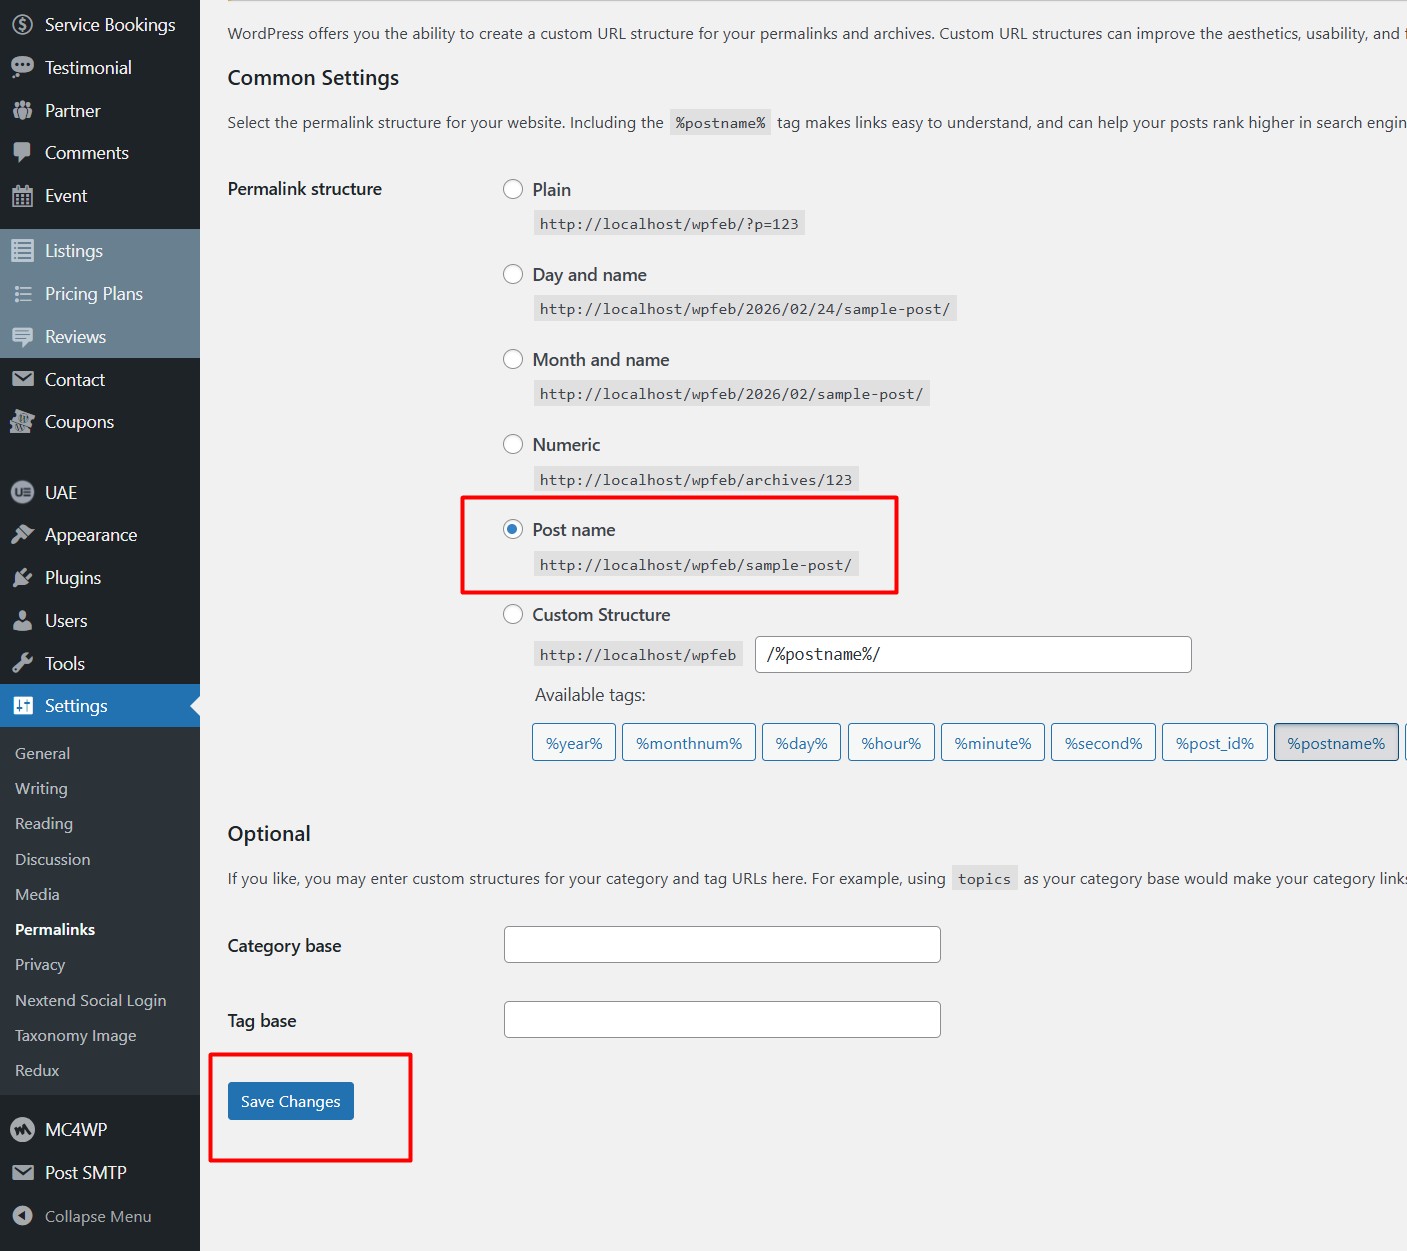Viewport: 1407px width, 1251px height.
Task: Click the Category base input field
Action: [722, 944]
